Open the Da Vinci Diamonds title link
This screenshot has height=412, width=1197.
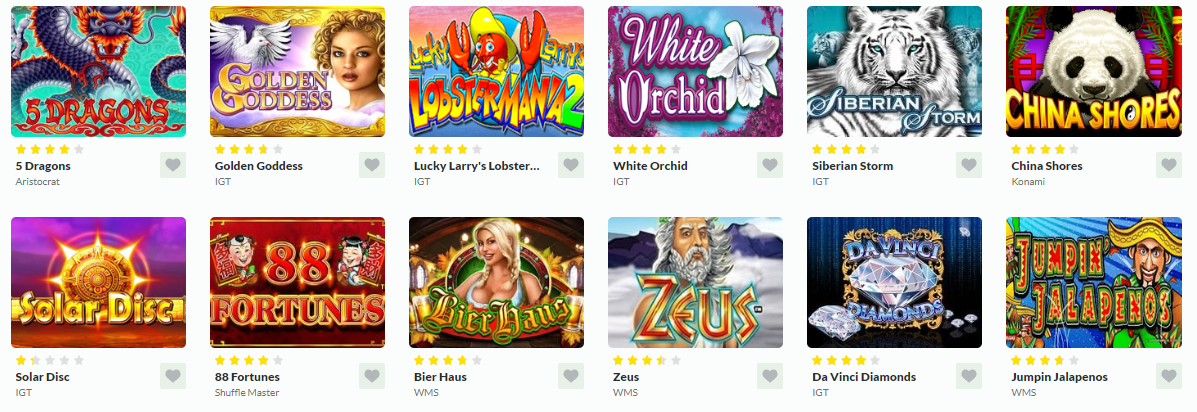[x=864, y=377]
